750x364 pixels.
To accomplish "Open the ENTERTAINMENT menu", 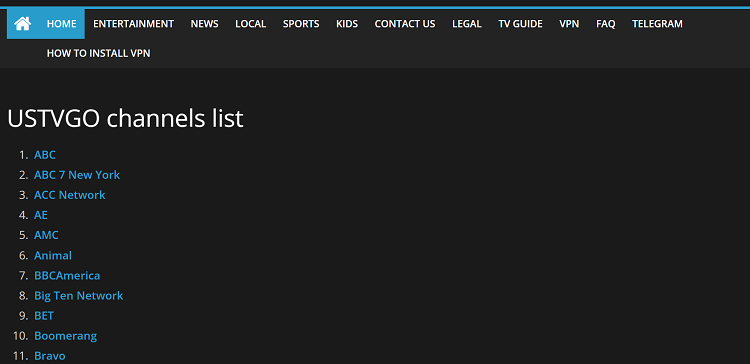I will pos(133,24).
